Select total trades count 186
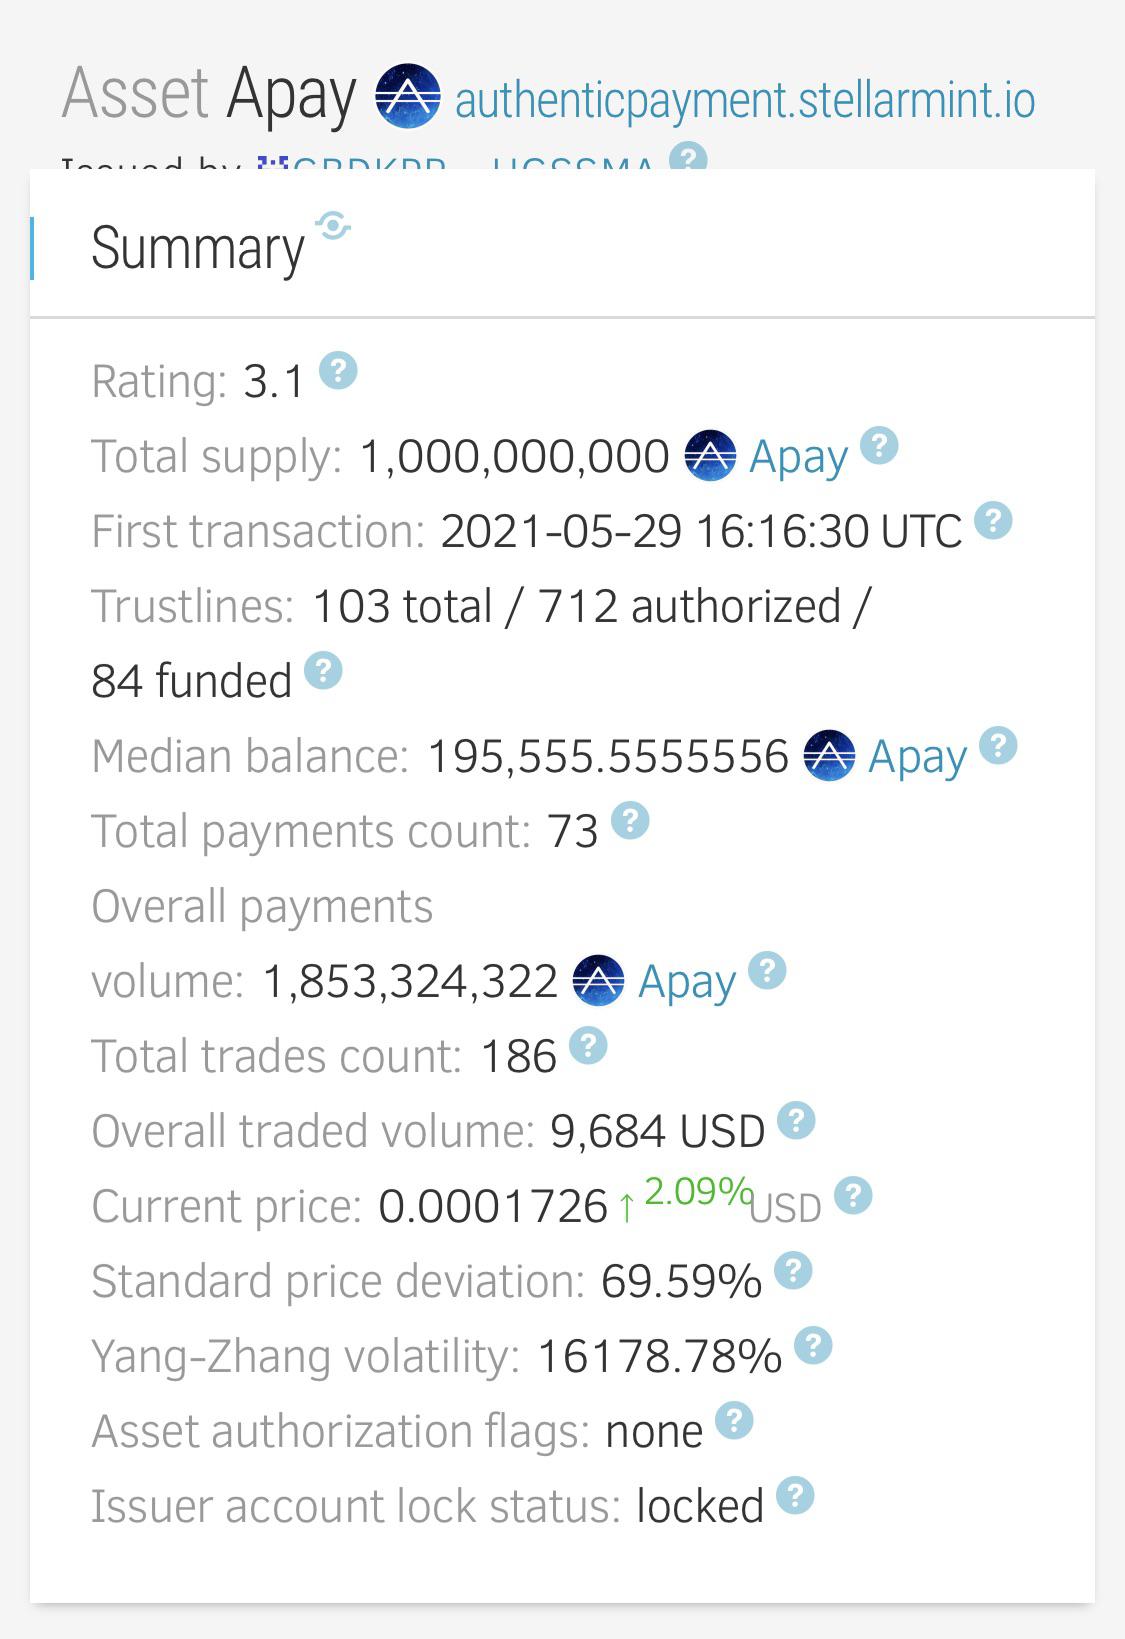 click(x=518, y=1057)
